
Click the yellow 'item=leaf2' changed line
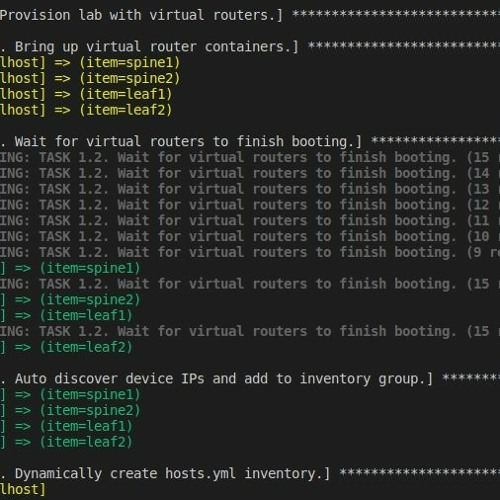[x=86, y=110]
